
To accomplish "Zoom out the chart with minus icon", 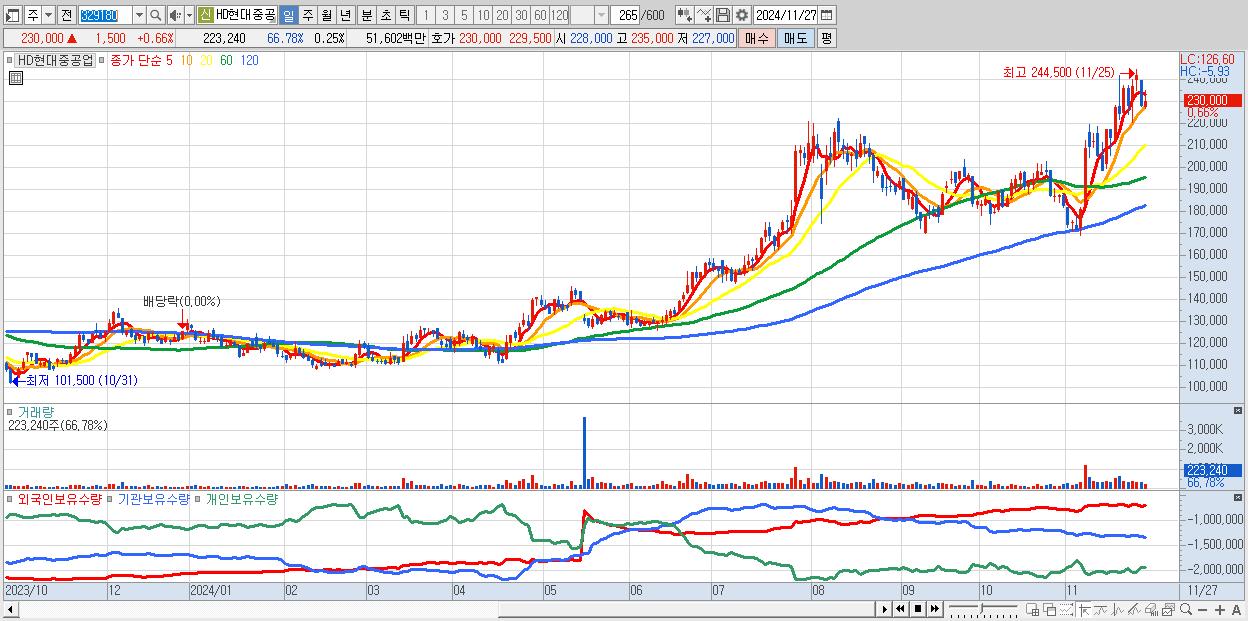I will [1202, 610].
